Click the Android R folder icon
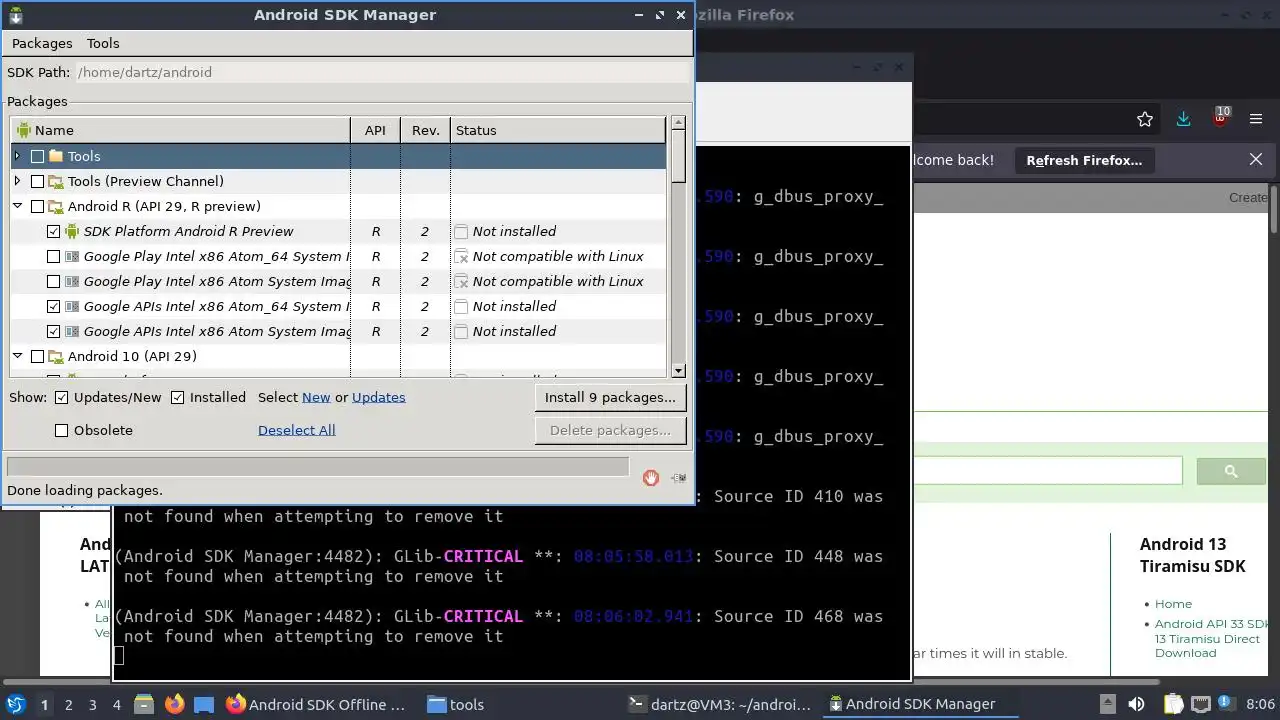Screen dimensions: 1280x720 56,206
